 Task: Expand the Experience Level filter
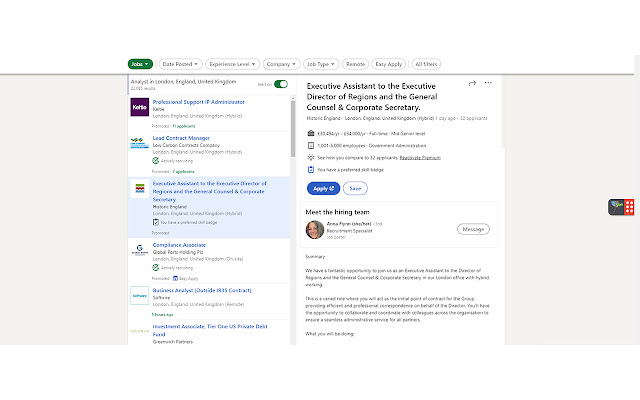232,64
